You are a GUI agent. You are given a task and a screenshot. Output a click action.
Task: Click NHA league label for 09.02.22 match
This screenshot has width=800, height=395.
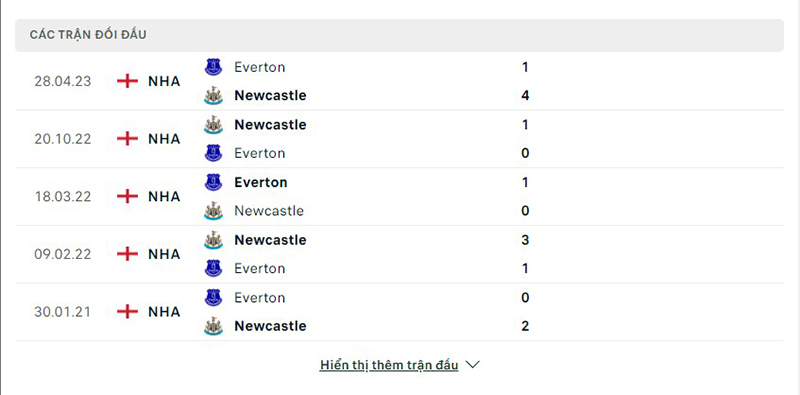point(164,254)
